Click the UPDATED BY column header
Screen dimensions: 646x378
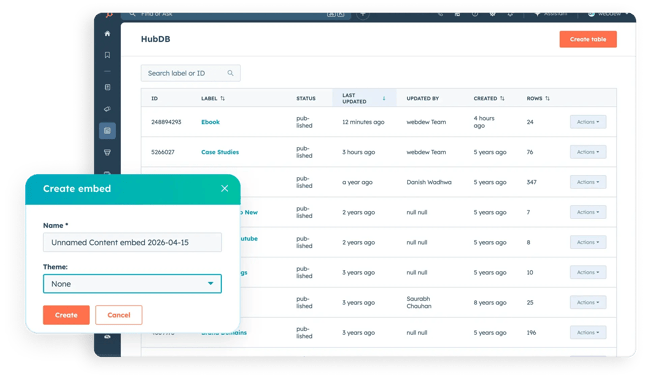pos(423,99)
